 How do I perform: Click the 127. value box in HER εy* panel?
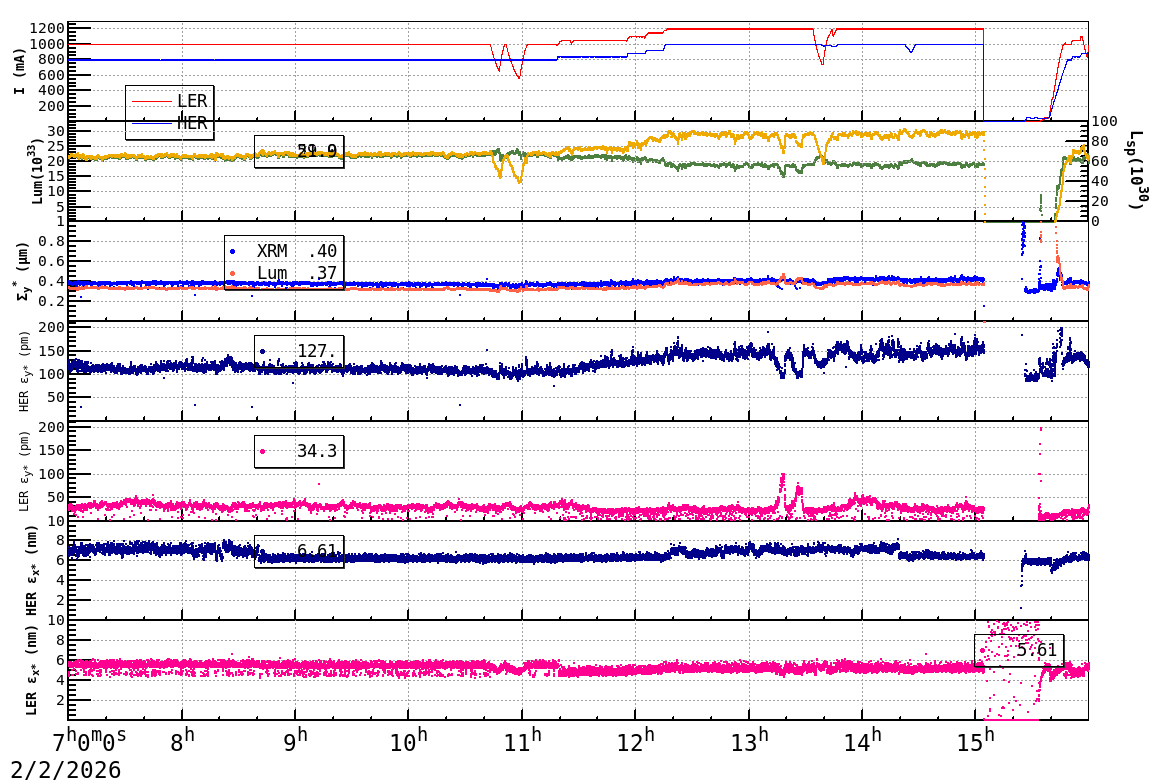(299, 351)
